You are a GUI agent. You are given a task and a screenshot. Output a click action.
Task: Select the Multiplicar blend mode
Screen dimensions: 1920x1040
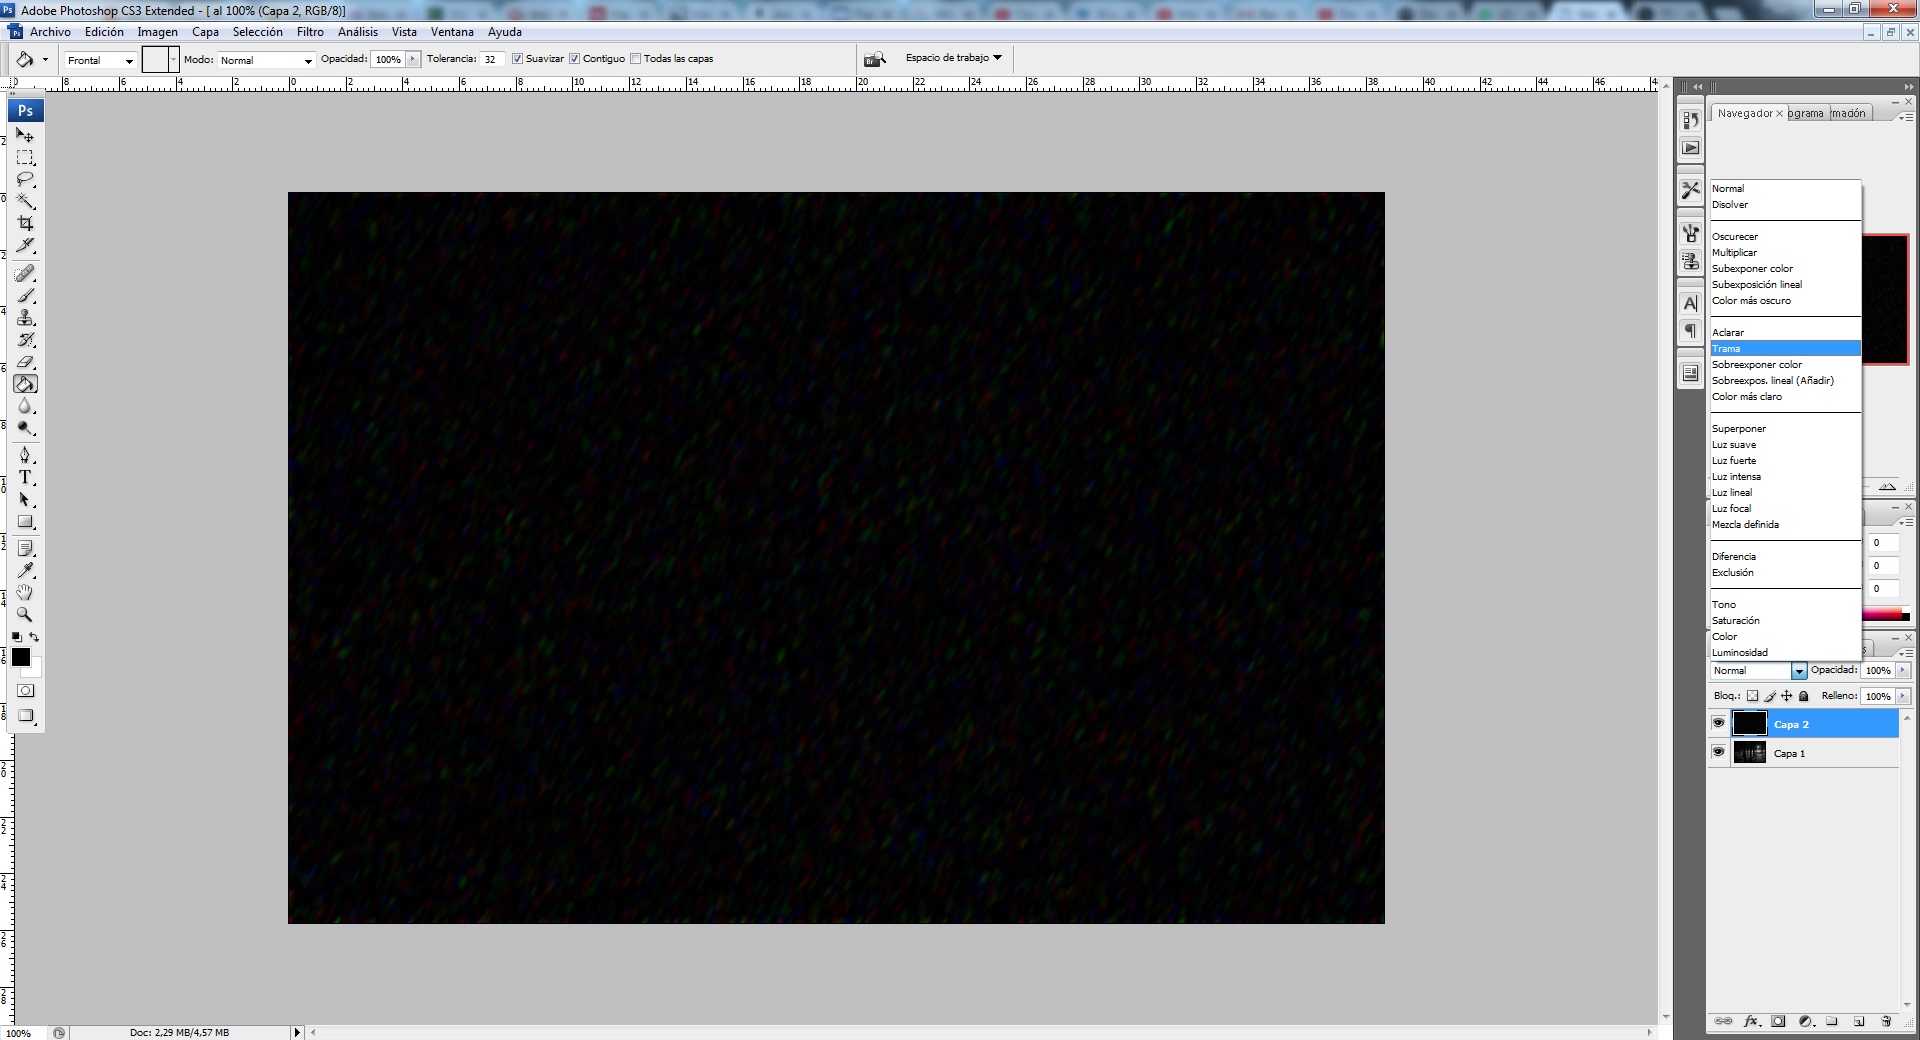point(1734,253)
